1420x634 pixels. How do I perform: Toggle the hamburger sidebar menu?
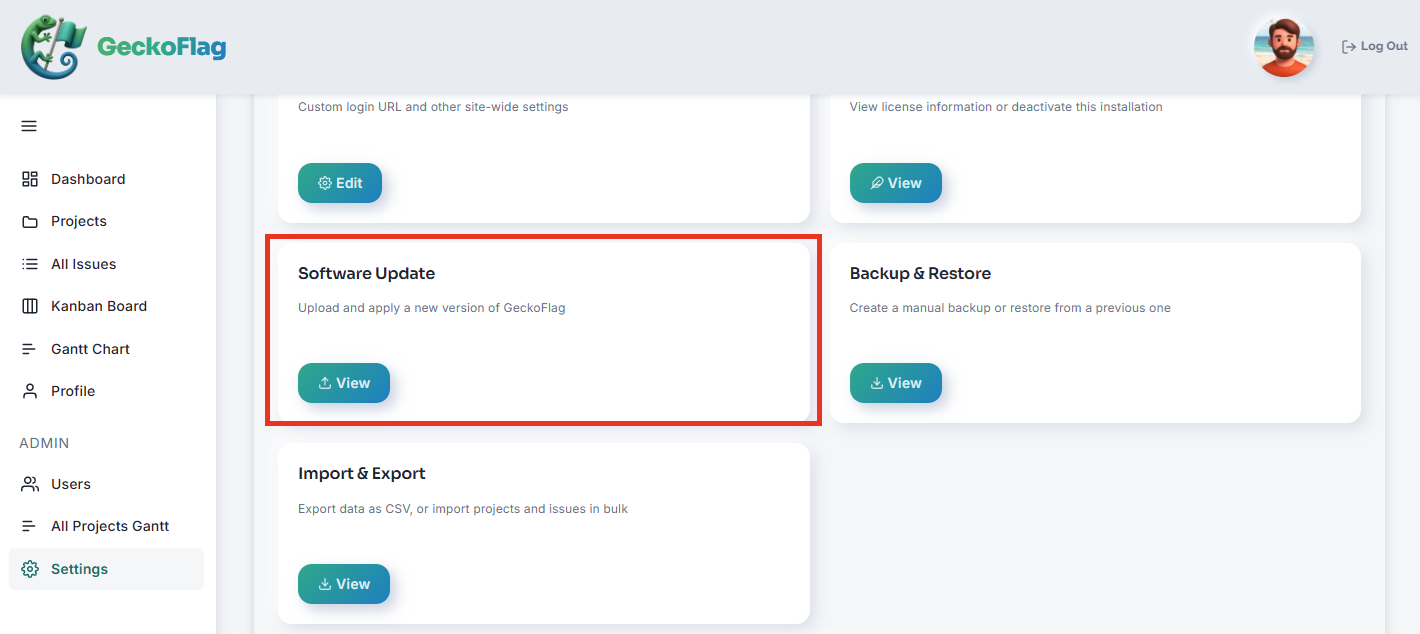29,126
